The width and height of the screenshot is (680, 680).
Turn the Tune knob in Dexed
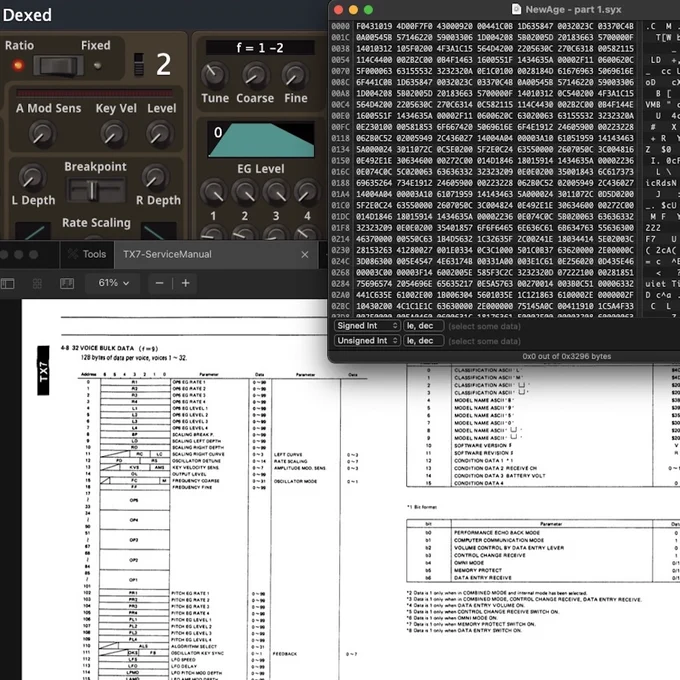coord(214,75)
